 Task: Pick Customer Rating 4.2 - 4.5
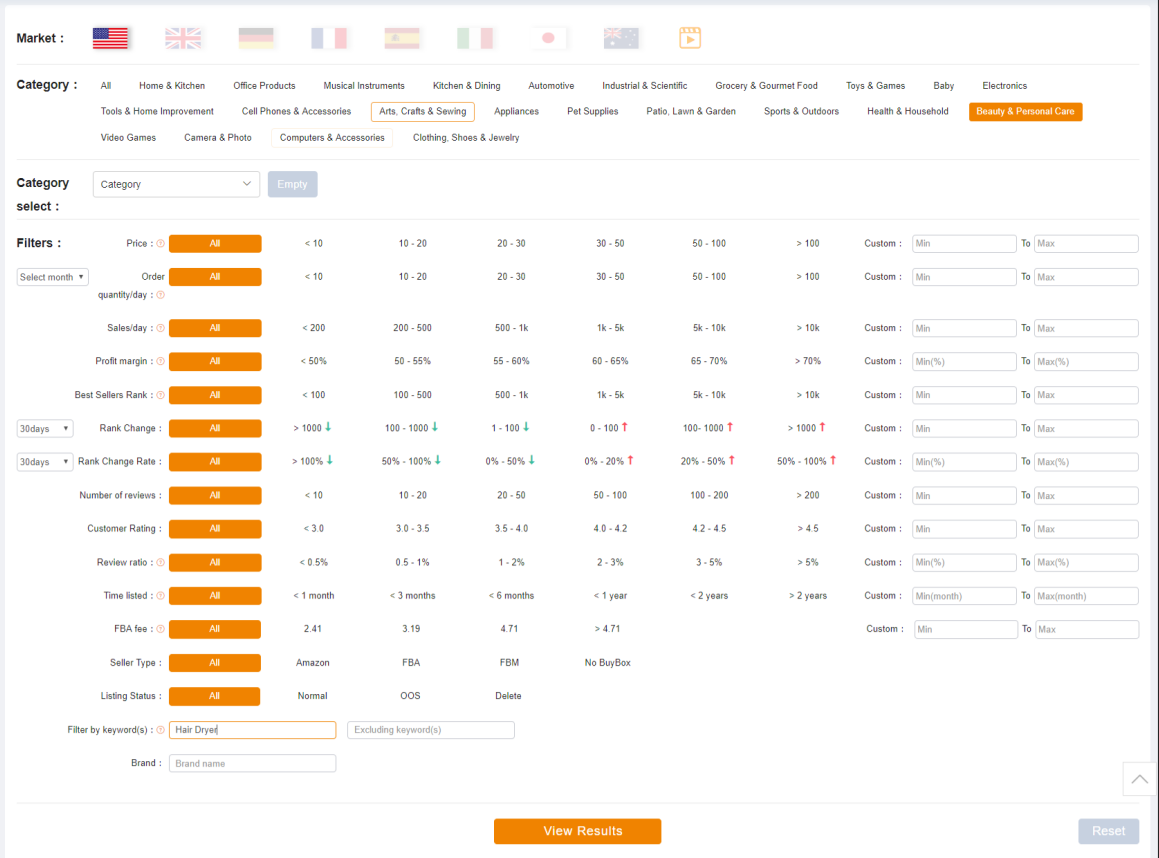pyautogui.click(x=709, y=528)
